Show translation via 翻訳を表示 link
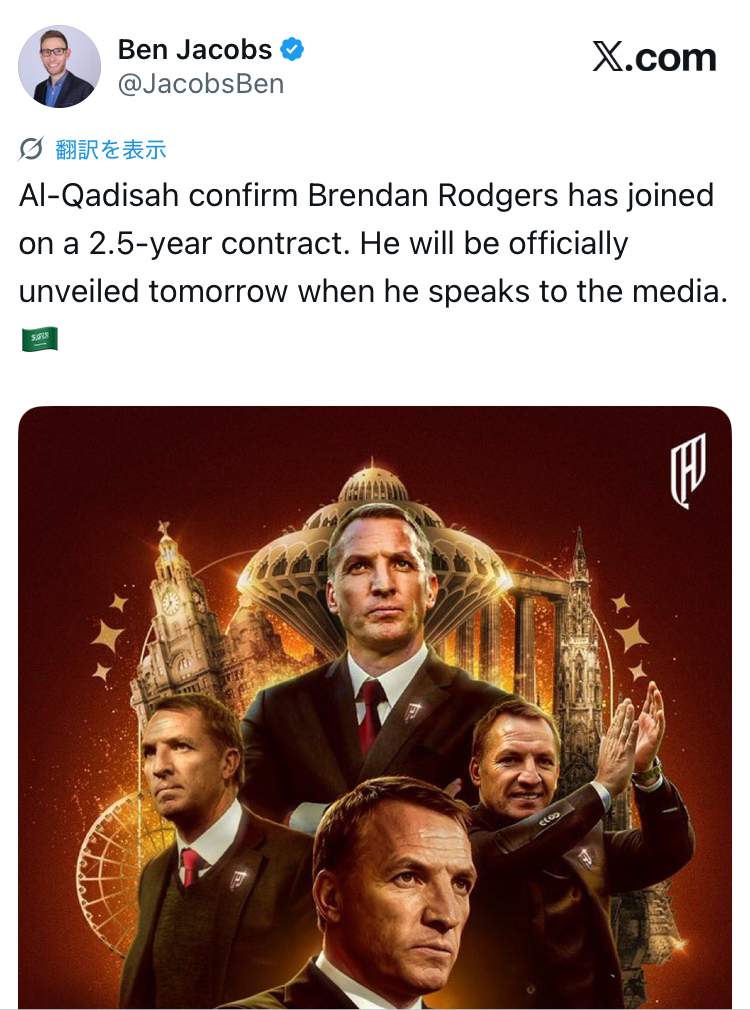 (x=111, y=150)
